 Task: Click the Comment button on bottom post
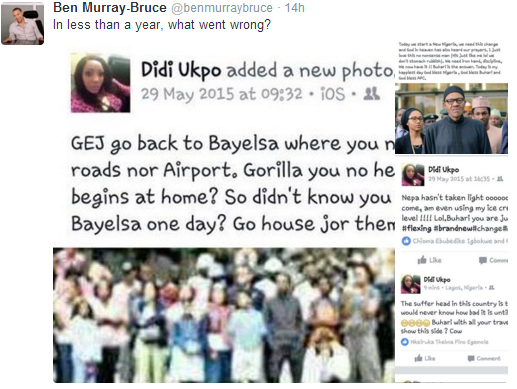pos(484,358)
